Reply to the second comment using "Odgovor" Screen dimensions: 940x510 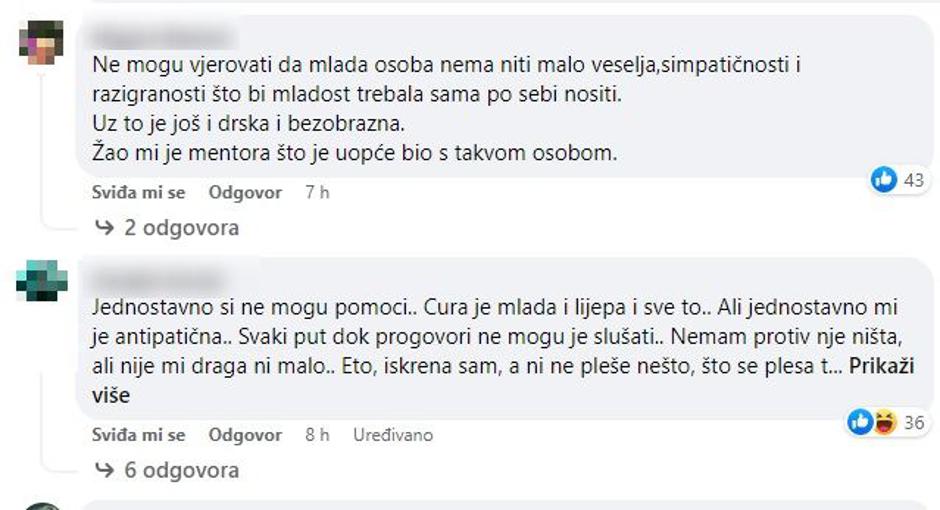tap(245, 435)
